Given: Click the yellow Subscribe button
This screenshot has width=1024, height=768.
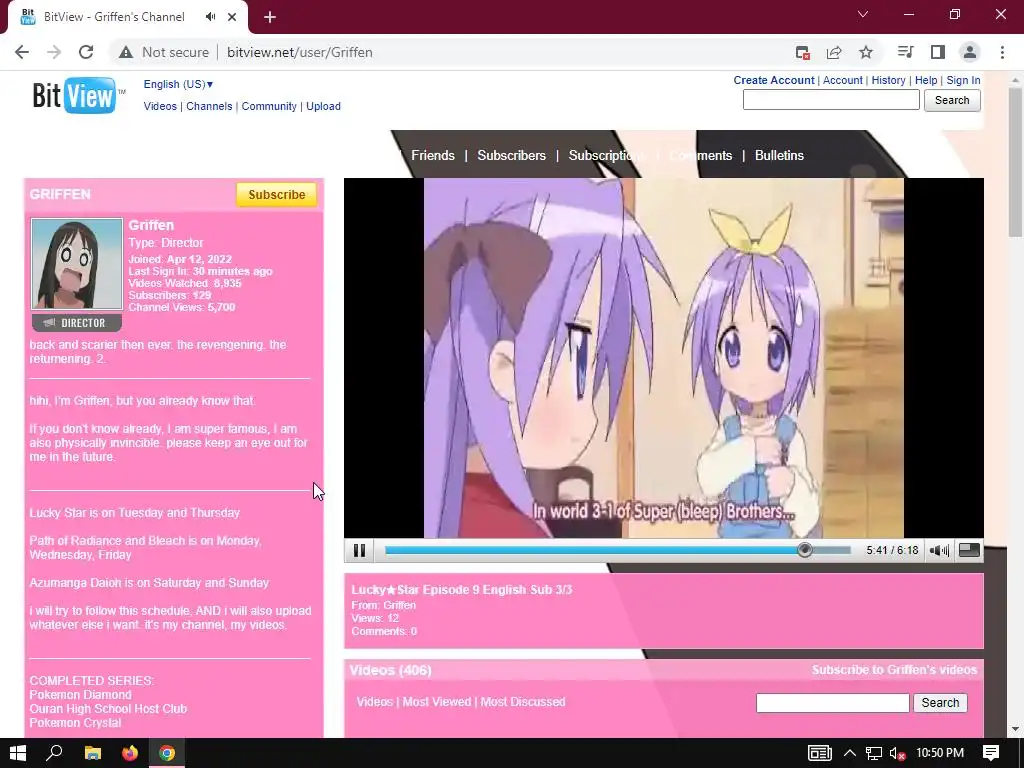Looking at the screenshot, I should [x=276, y=195].
